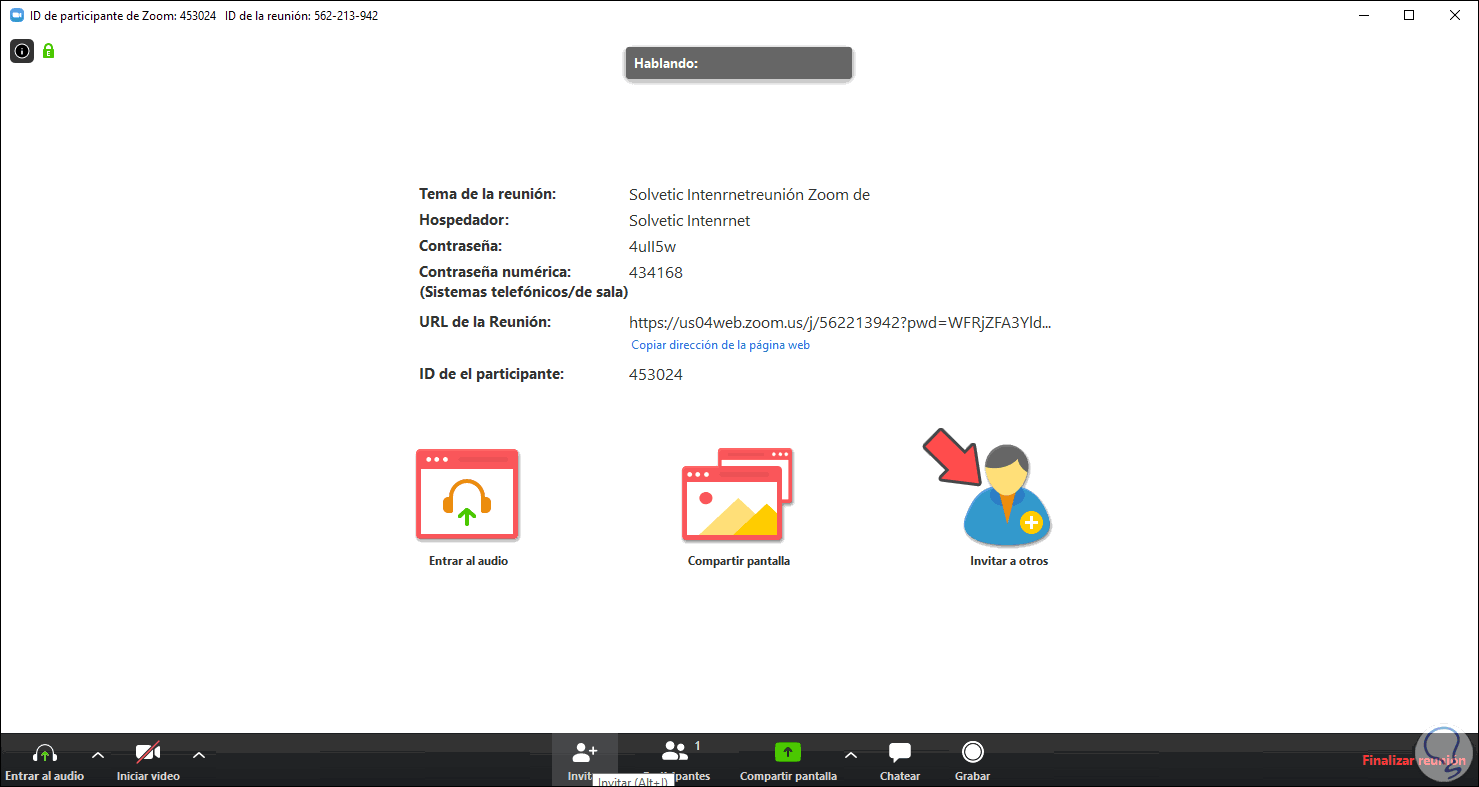Image resolution: width=1479 pixels, height=787 pixels.
Task: Join audio from the bottom toolbar
Action: [x=45, y=762]
